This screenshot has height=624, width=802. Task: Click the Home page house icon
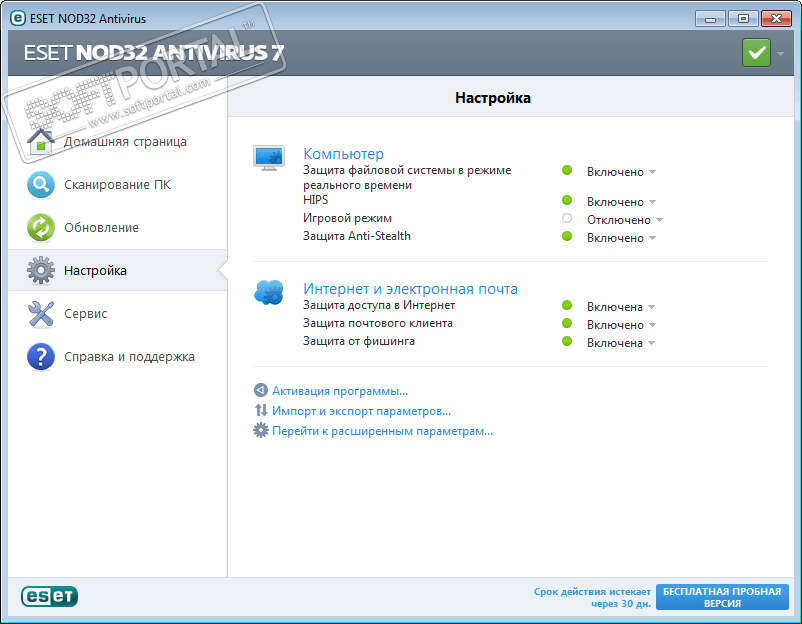click(41, 141)
